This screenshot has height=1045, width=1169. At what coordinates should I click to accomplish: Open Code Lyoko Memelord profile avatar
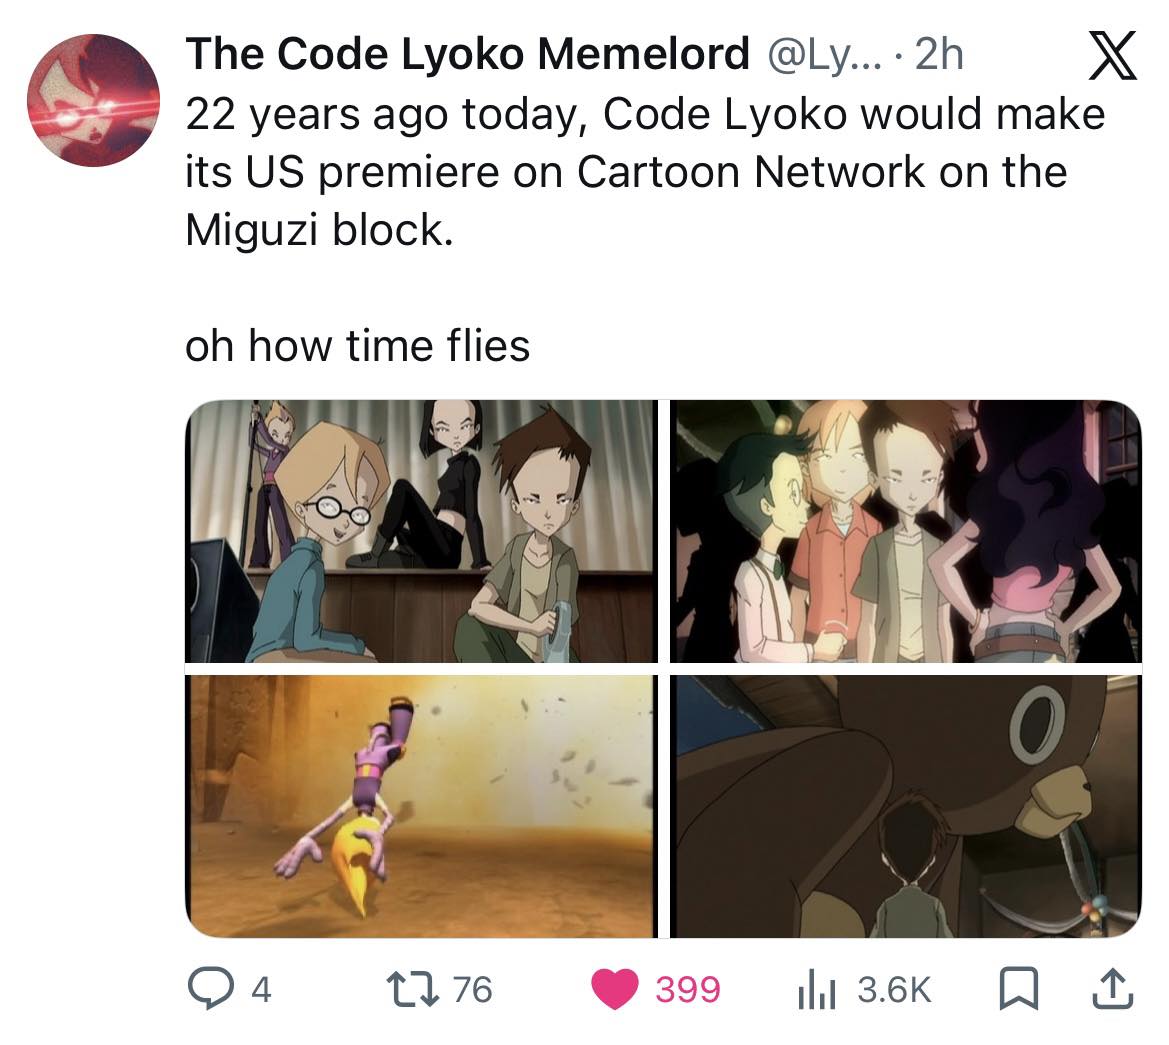point(93,100)
